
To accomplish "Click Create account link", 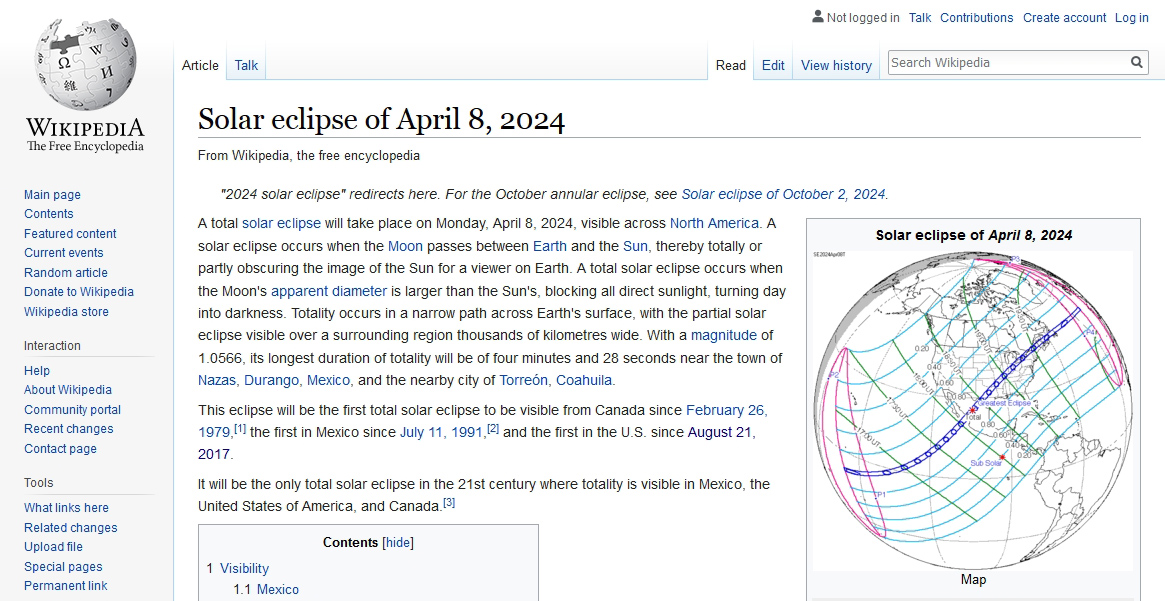I will pos(1064,18).
